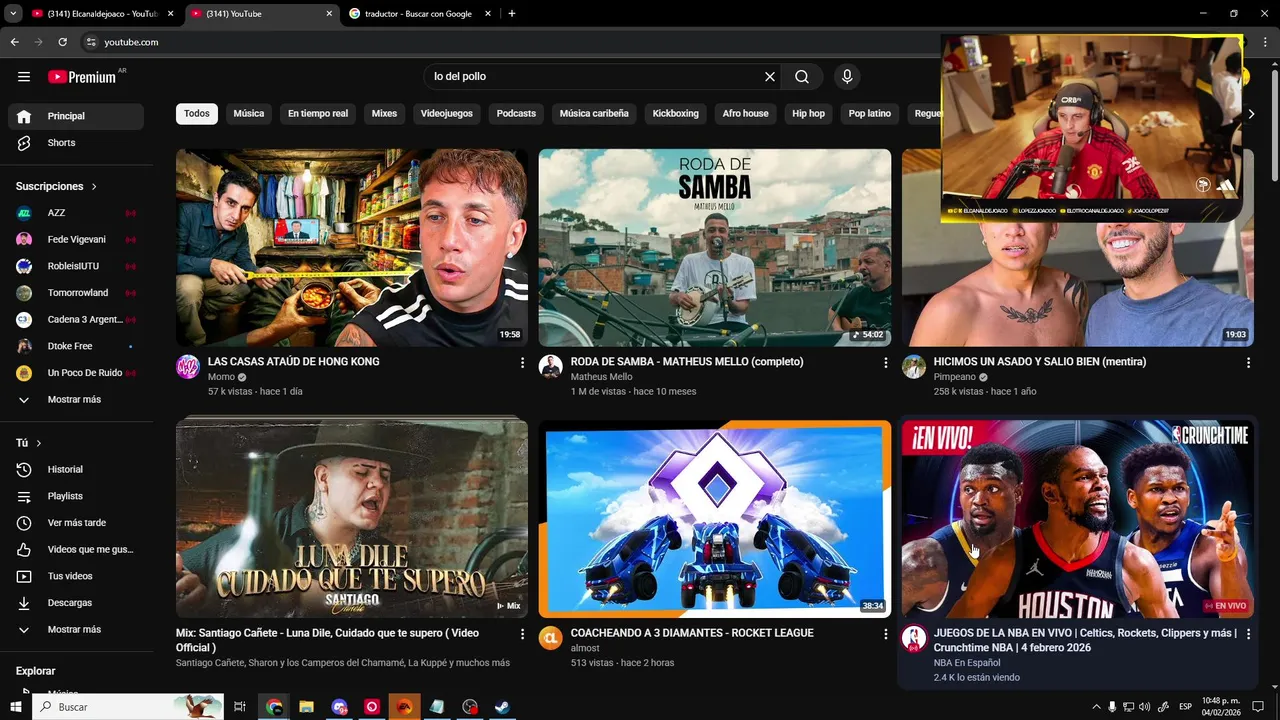1280x720 pixels.
Task: Select the Hip hop chip
Action: [809, 114]
